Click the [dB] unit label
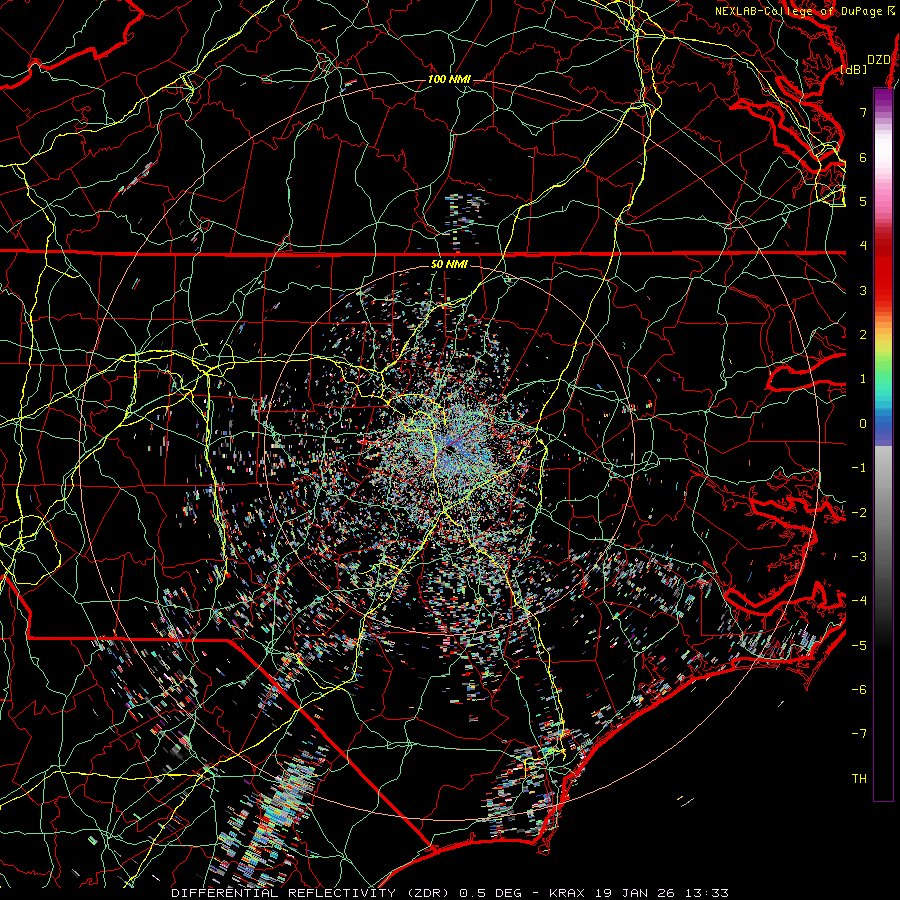Screen dimensions: 900x900 pos(853,70)
